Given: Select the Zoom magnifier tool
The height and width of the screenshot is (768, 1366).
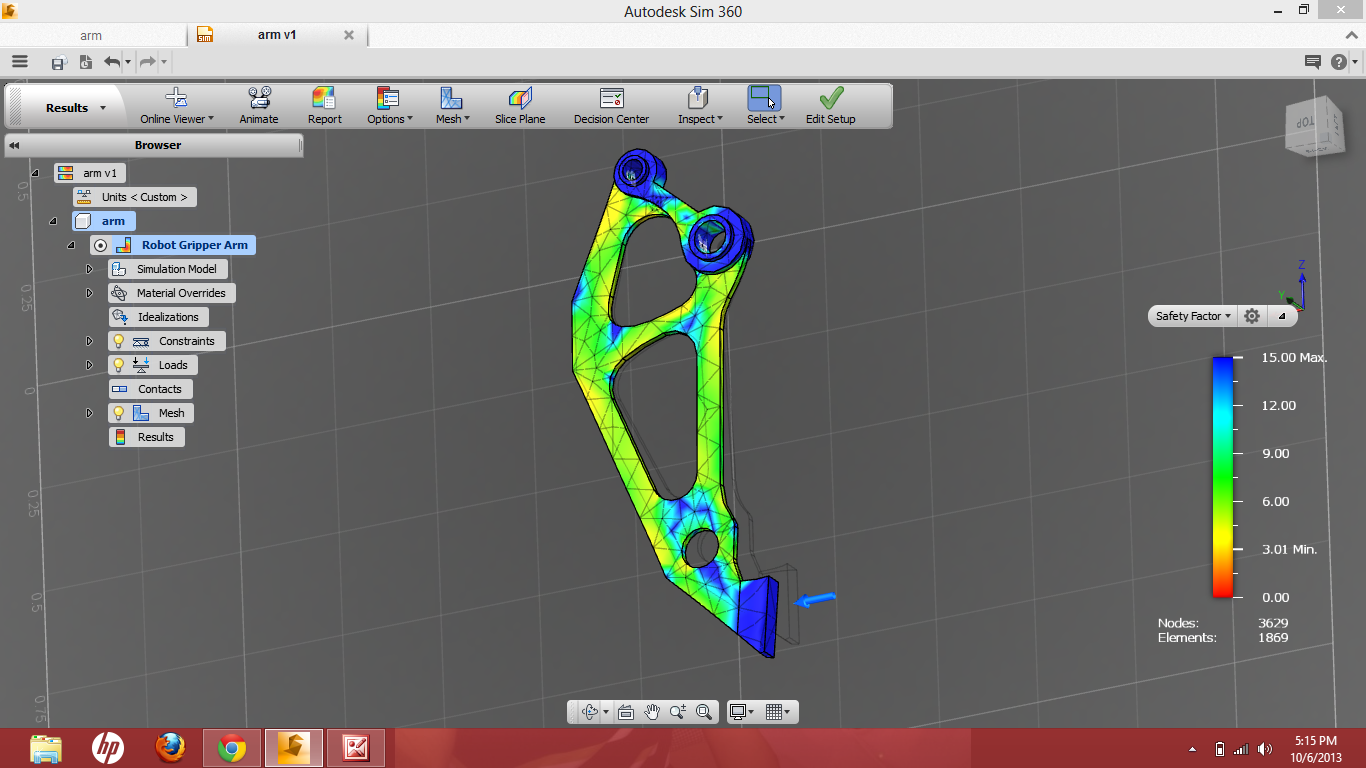Looking at the screenshot, I should 678,712.
